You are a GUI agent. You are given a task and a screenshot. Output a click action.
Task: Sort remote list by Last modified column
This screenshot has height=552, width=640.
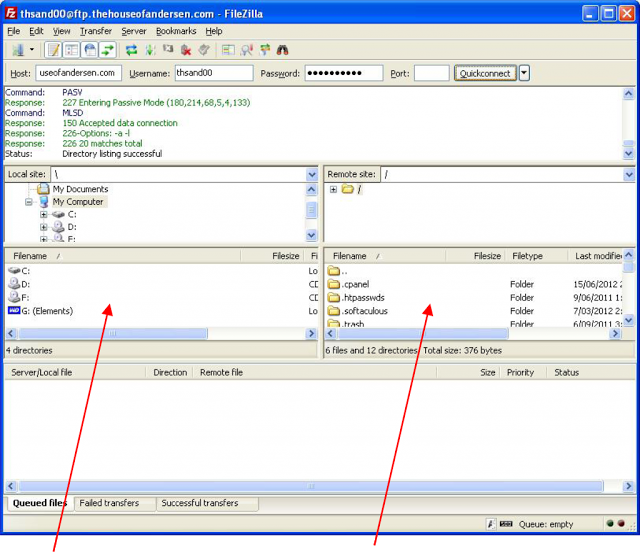tap(596, 256)
